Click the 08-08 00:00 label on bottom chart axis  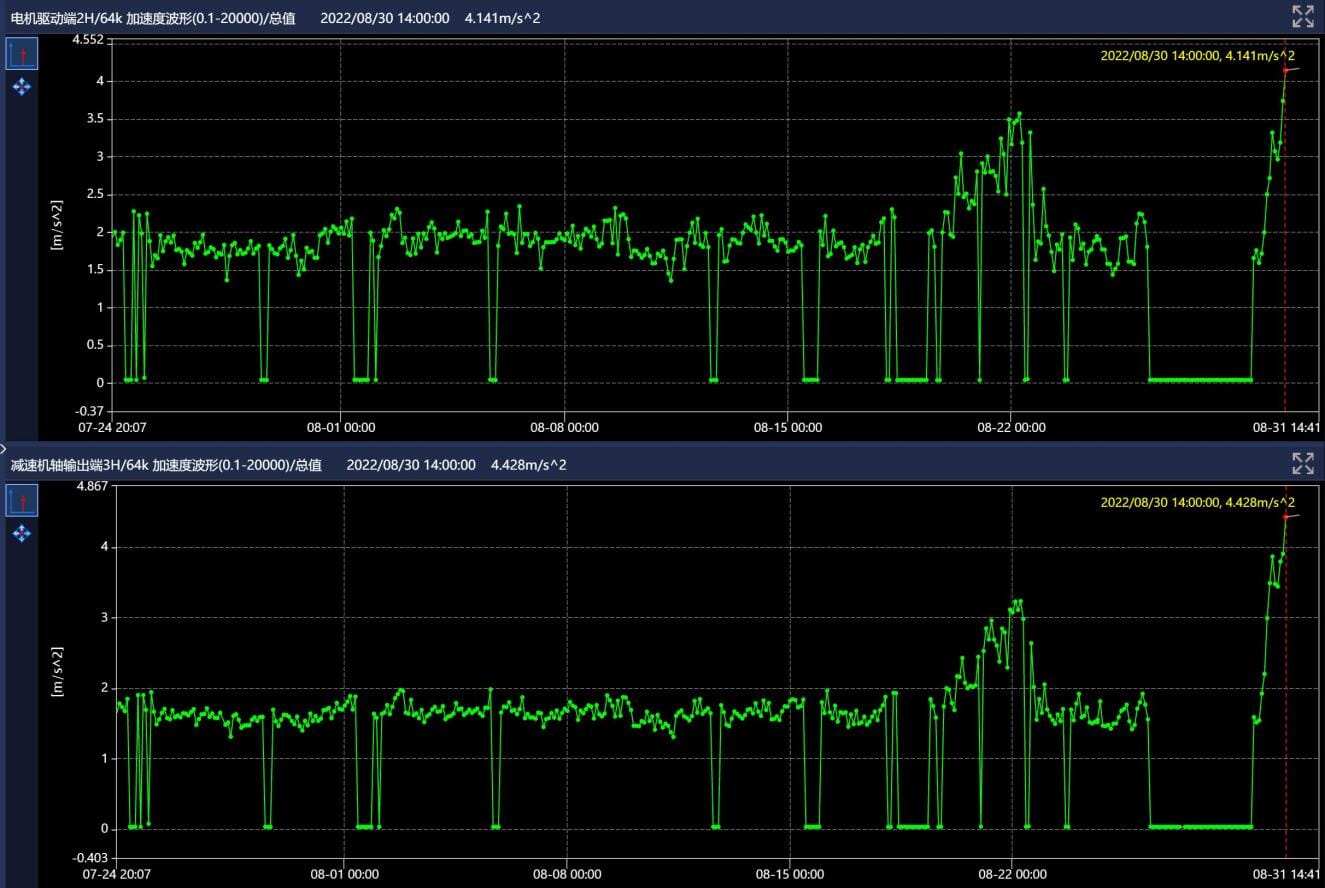(567, 874)
